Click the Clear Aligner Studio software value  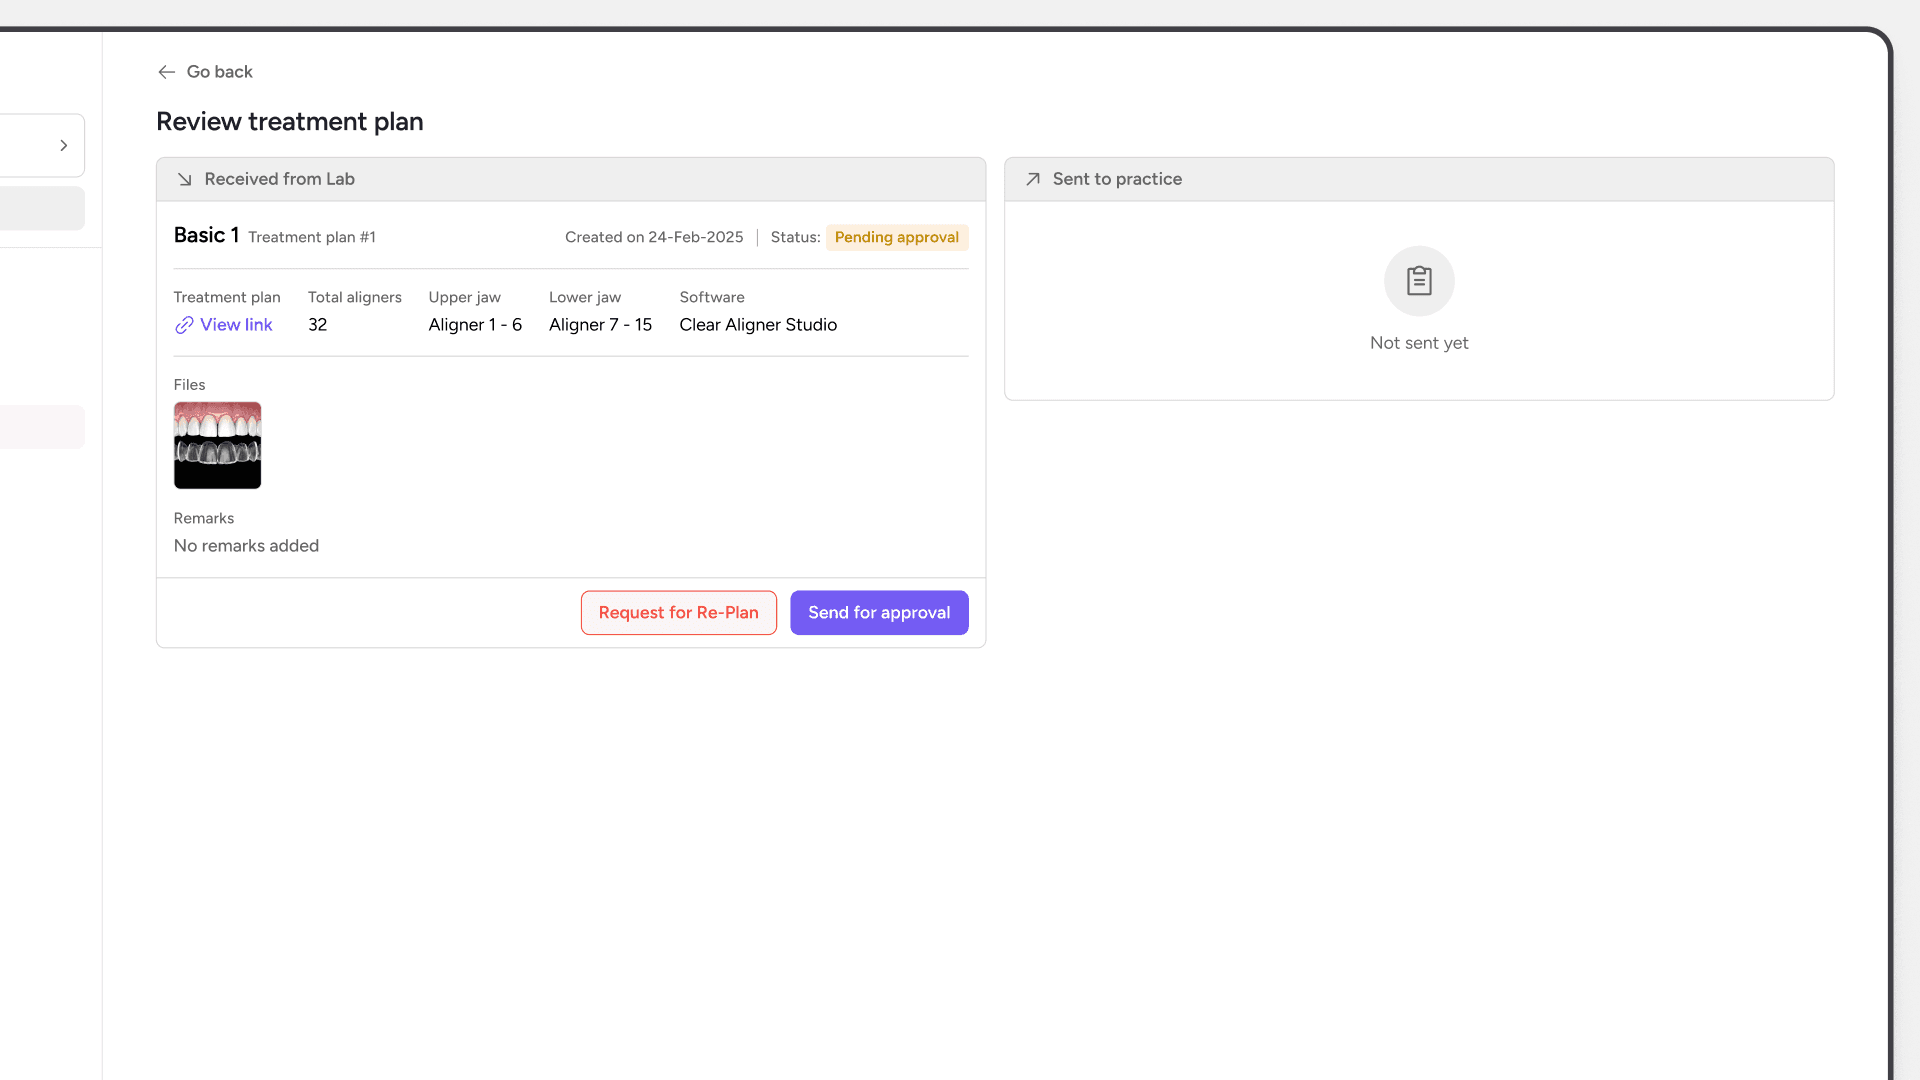(x=758, y=325)
